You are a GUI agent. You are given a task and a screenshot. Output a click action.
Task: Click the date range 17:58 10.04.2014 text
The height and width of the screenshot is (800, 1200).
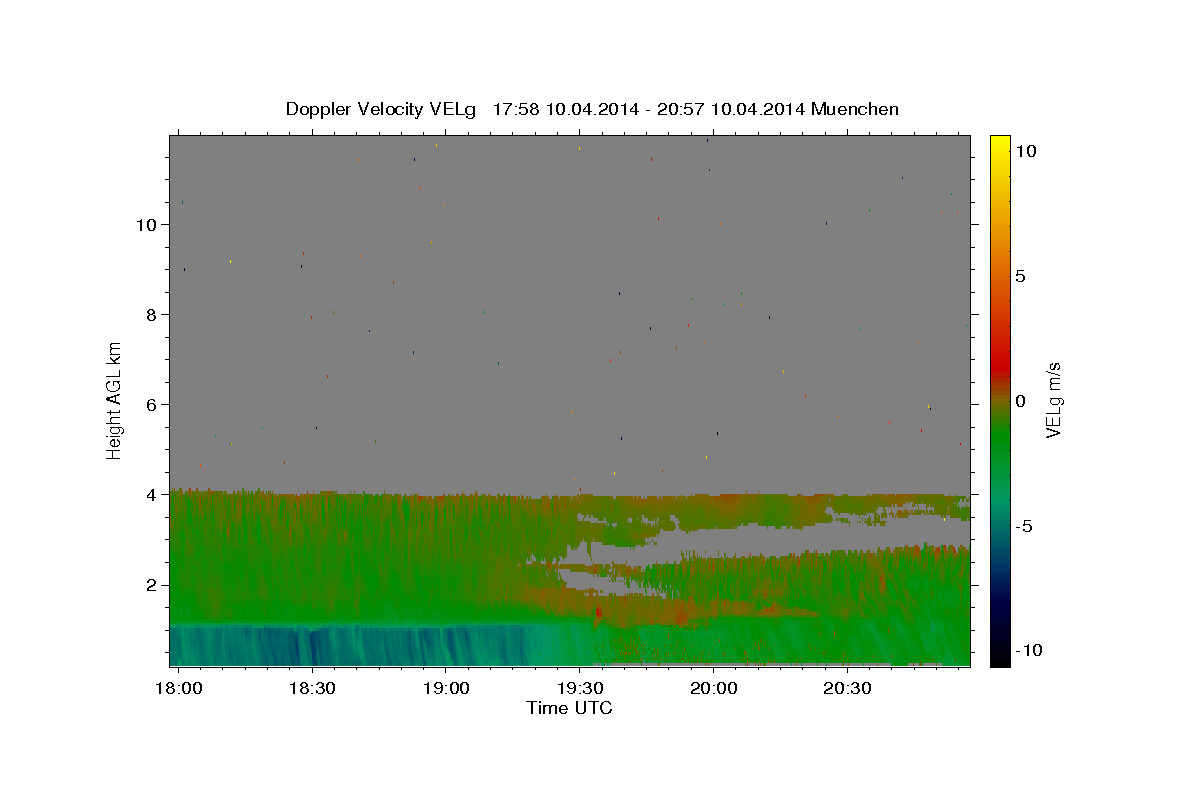pos(565,109)
